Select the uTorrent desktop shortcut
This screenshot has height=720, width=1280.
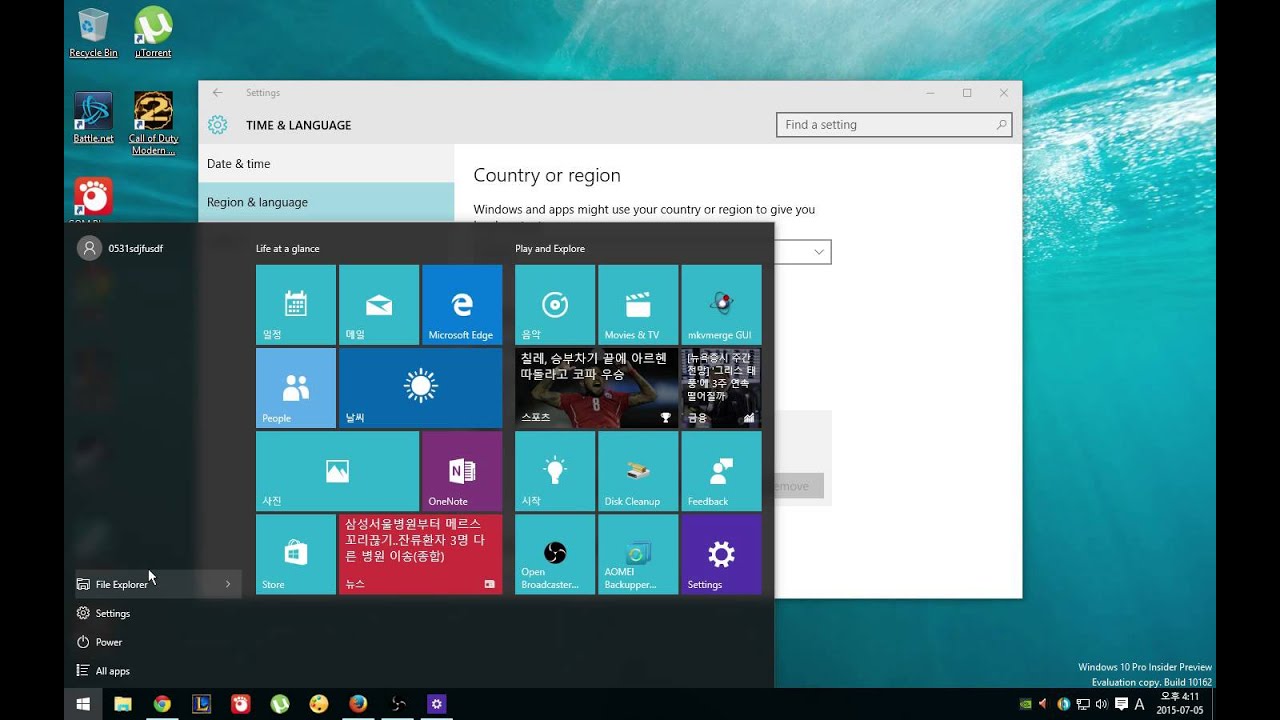(153, 33)
